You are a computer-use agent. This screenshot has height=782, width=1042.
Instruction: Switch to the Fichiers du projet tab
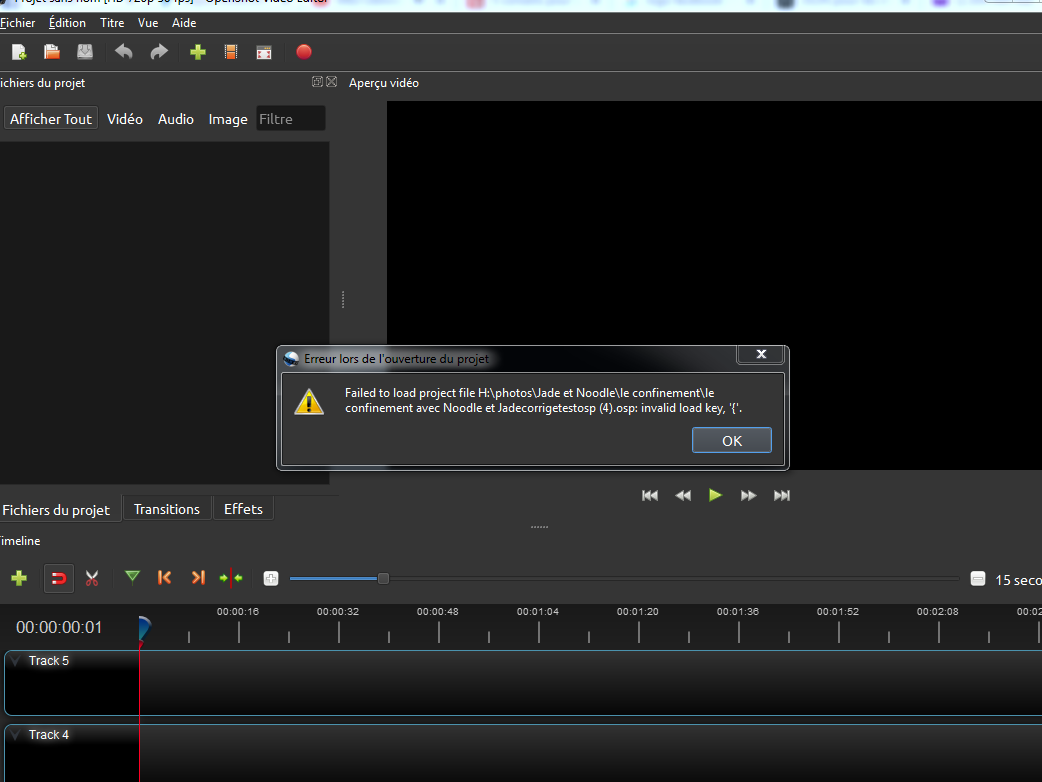click(x=58, y=510)
